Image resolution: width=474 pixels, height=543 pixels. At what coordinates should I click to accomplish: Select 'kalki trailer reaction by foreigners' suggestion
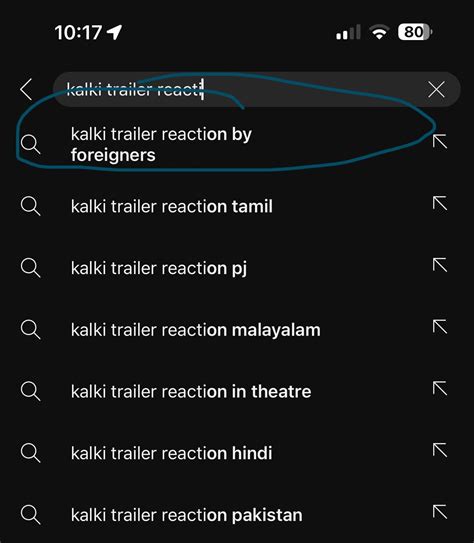point(161,144)
